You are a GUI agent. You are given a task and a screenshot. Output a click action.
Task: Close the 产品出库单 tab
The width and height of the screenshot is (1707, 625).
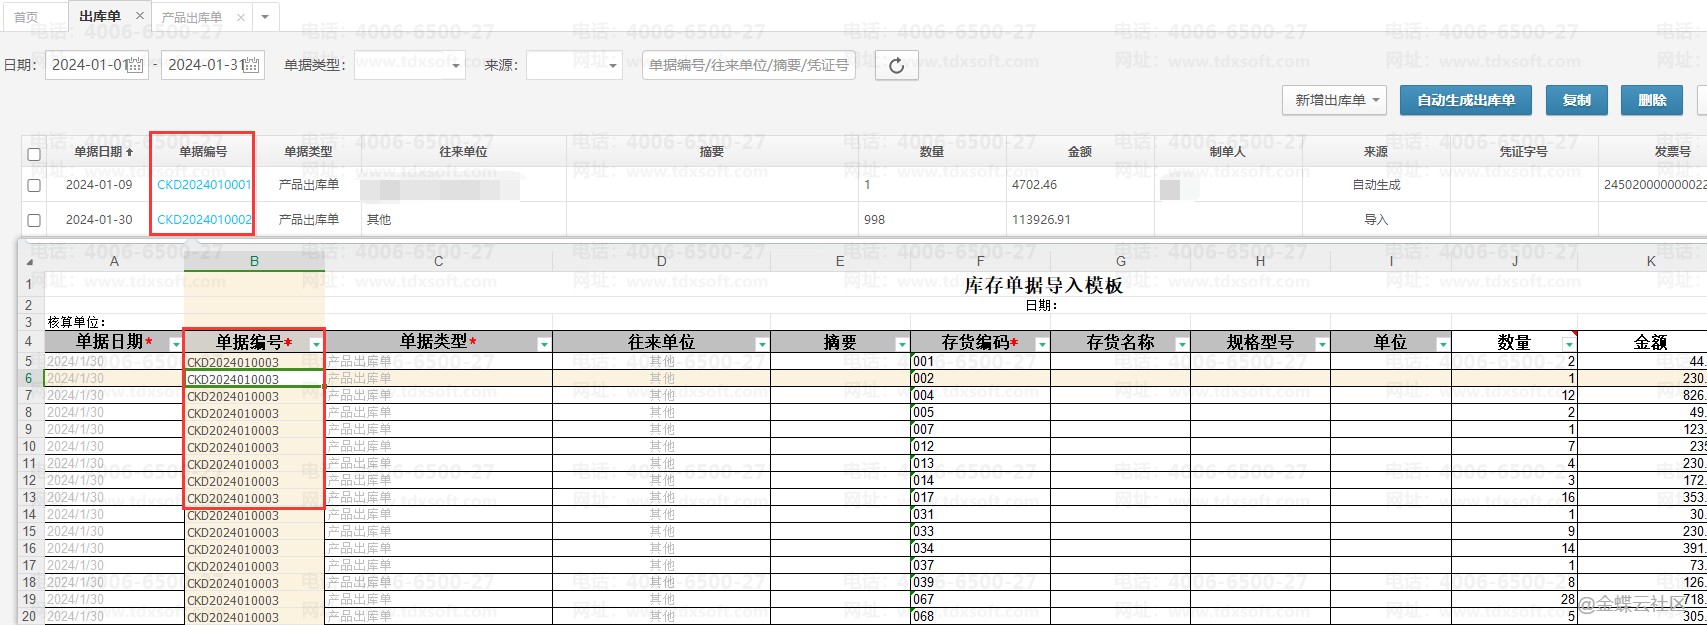click(x=241, y=17)
